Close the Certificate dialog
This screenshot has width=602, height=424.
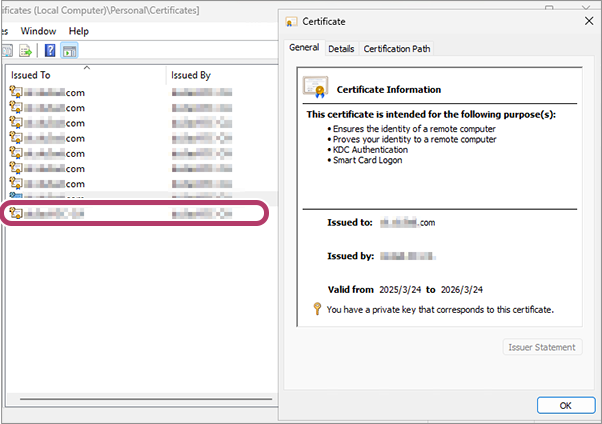coord(589,21)
